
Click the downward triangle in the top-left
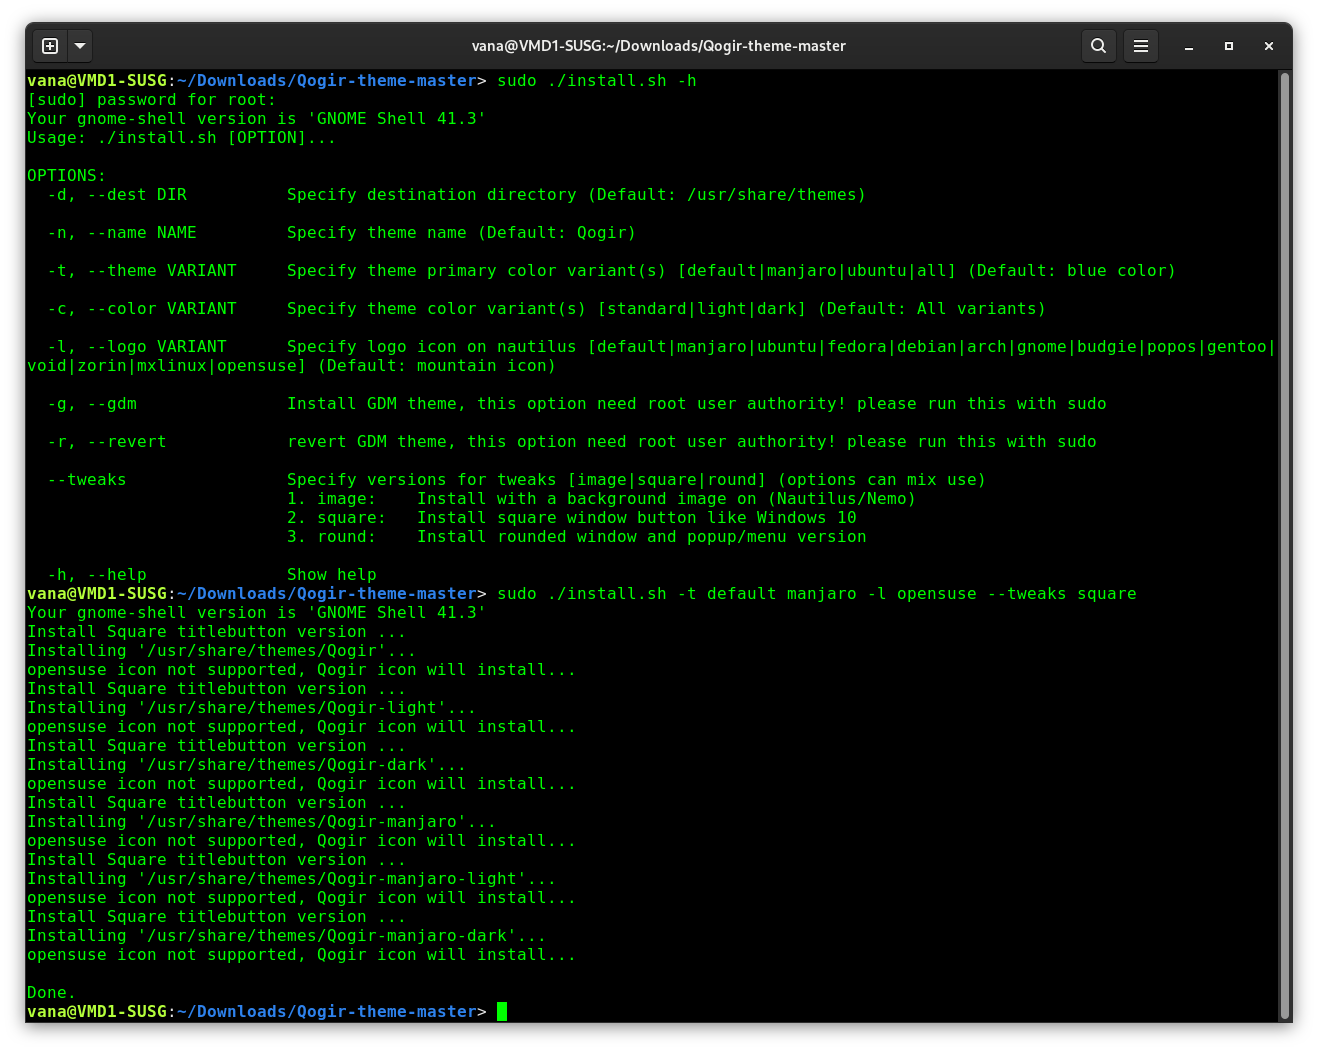(79, 45)
